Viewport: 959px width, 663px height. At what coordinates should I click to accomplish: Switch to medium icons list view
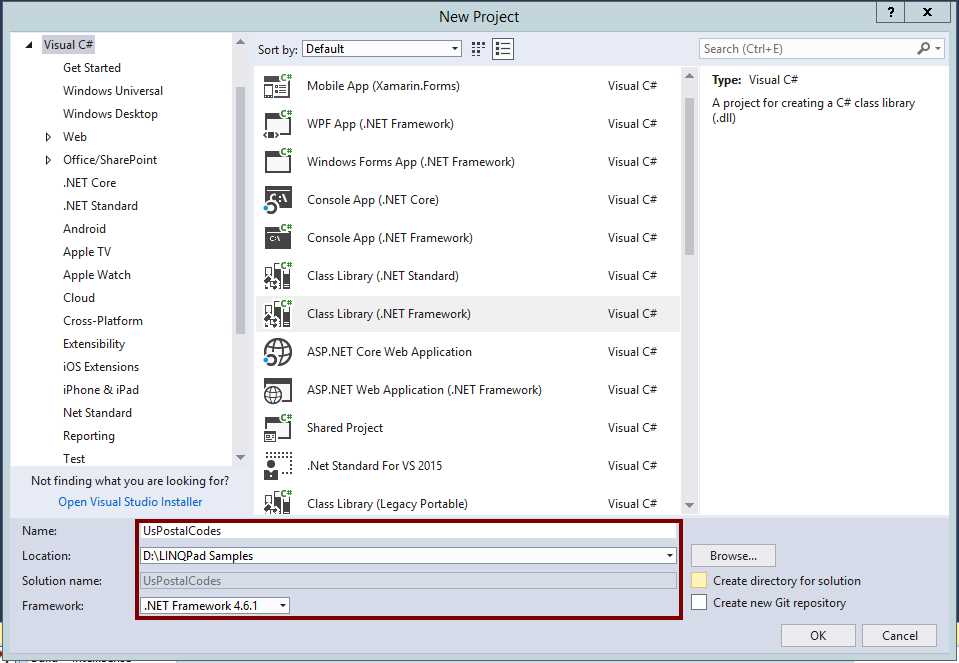tap(503, 49)
